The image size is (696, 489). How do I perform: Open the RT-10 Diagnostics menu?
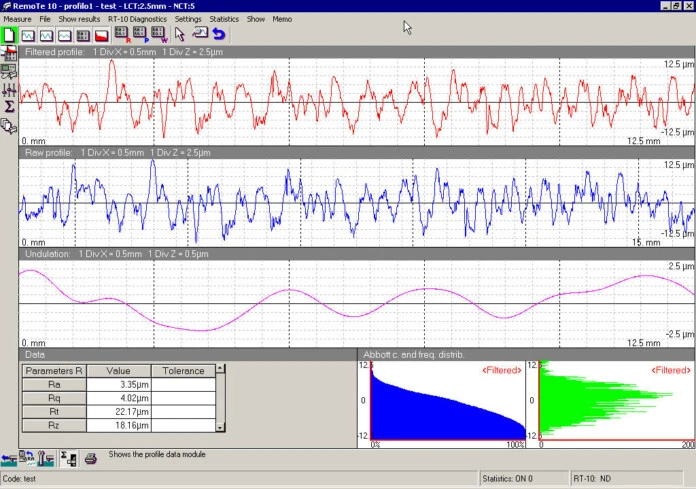pyautogui.click(x=137, y=19)
